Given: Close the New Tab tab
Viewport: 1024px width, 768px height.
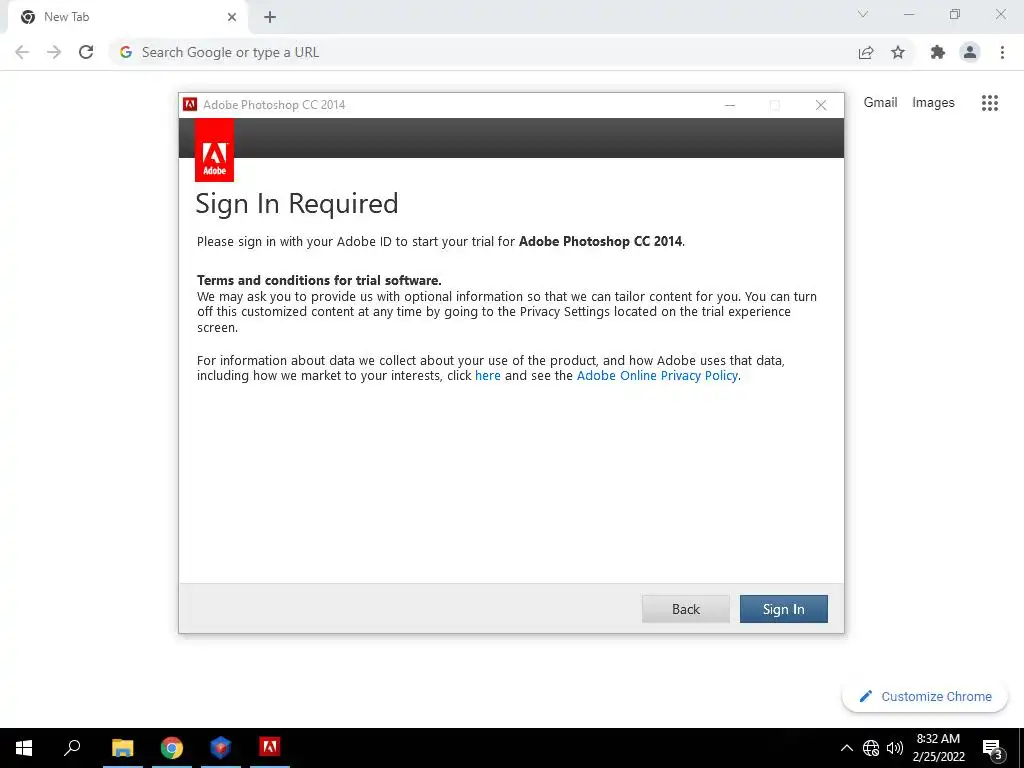Looking at the screenshot, I should 232,17.
